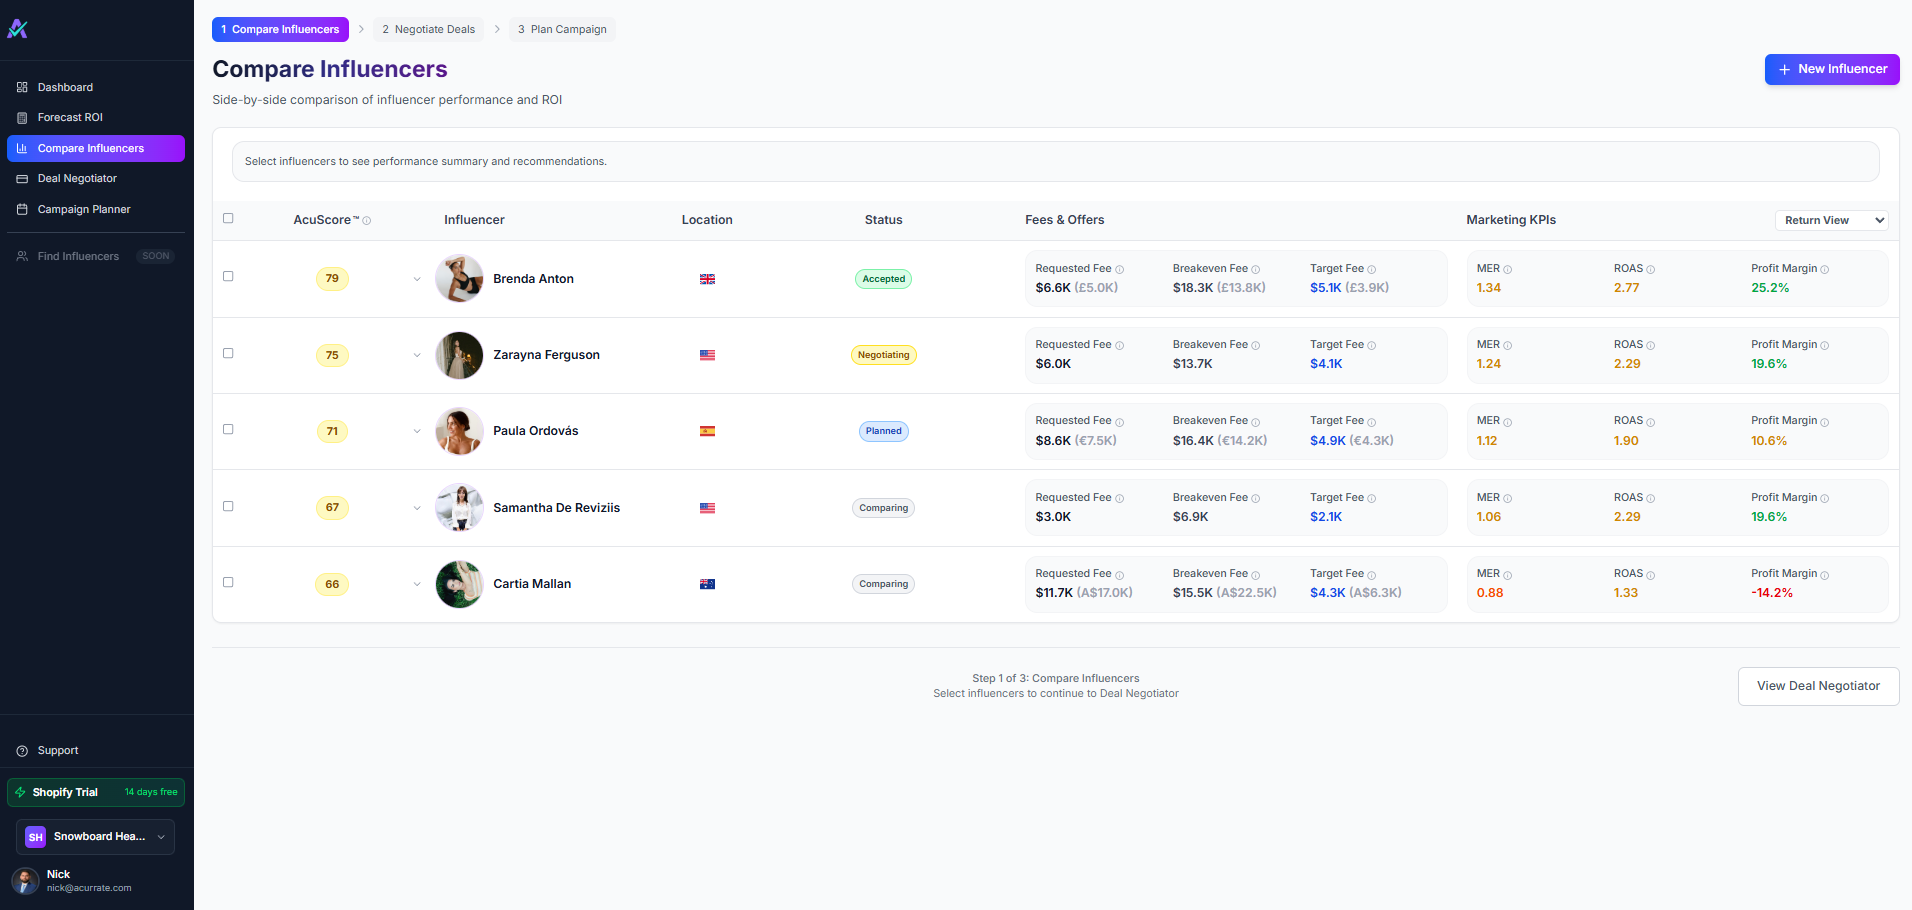
Task: Click the MER info icon for Brenda Anton
Action: click(1507, 269)
